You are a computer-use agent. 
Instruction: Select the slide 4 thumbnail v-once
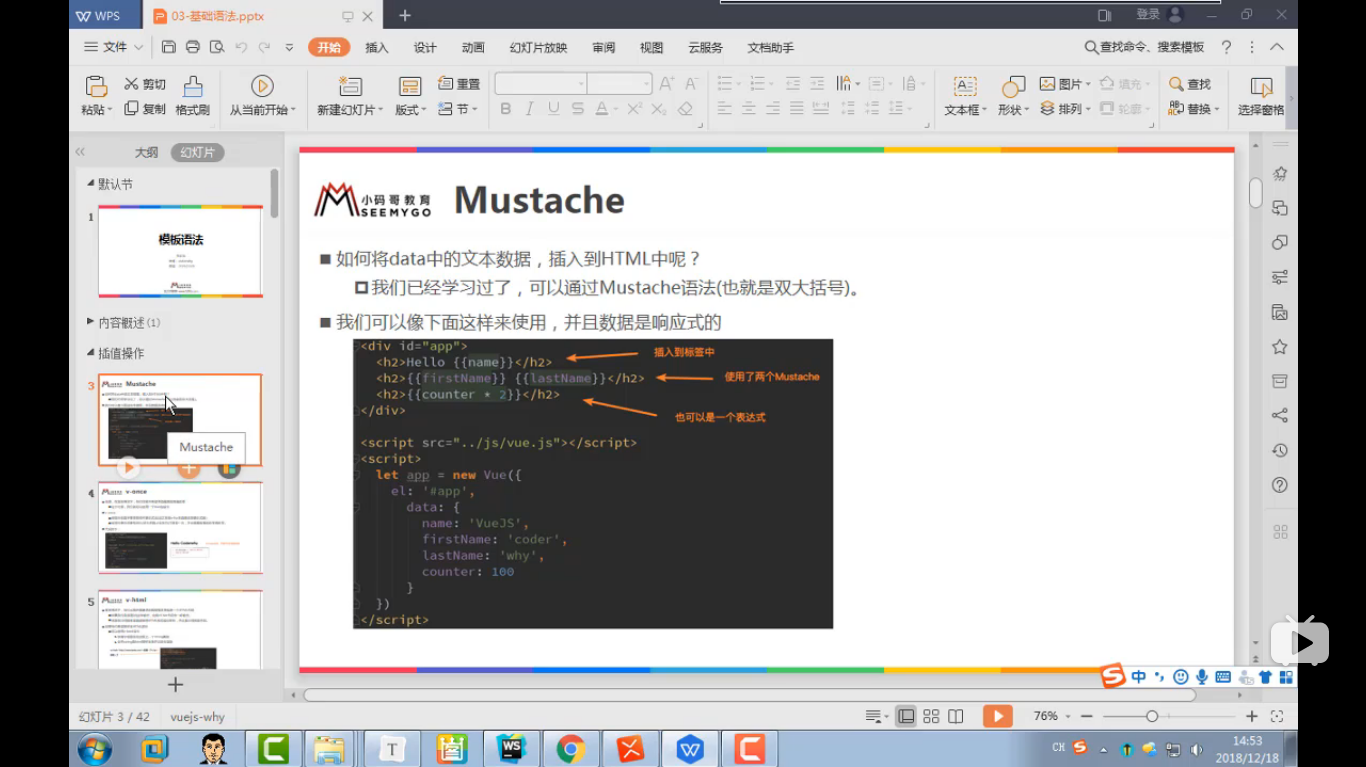click(180, 528)
